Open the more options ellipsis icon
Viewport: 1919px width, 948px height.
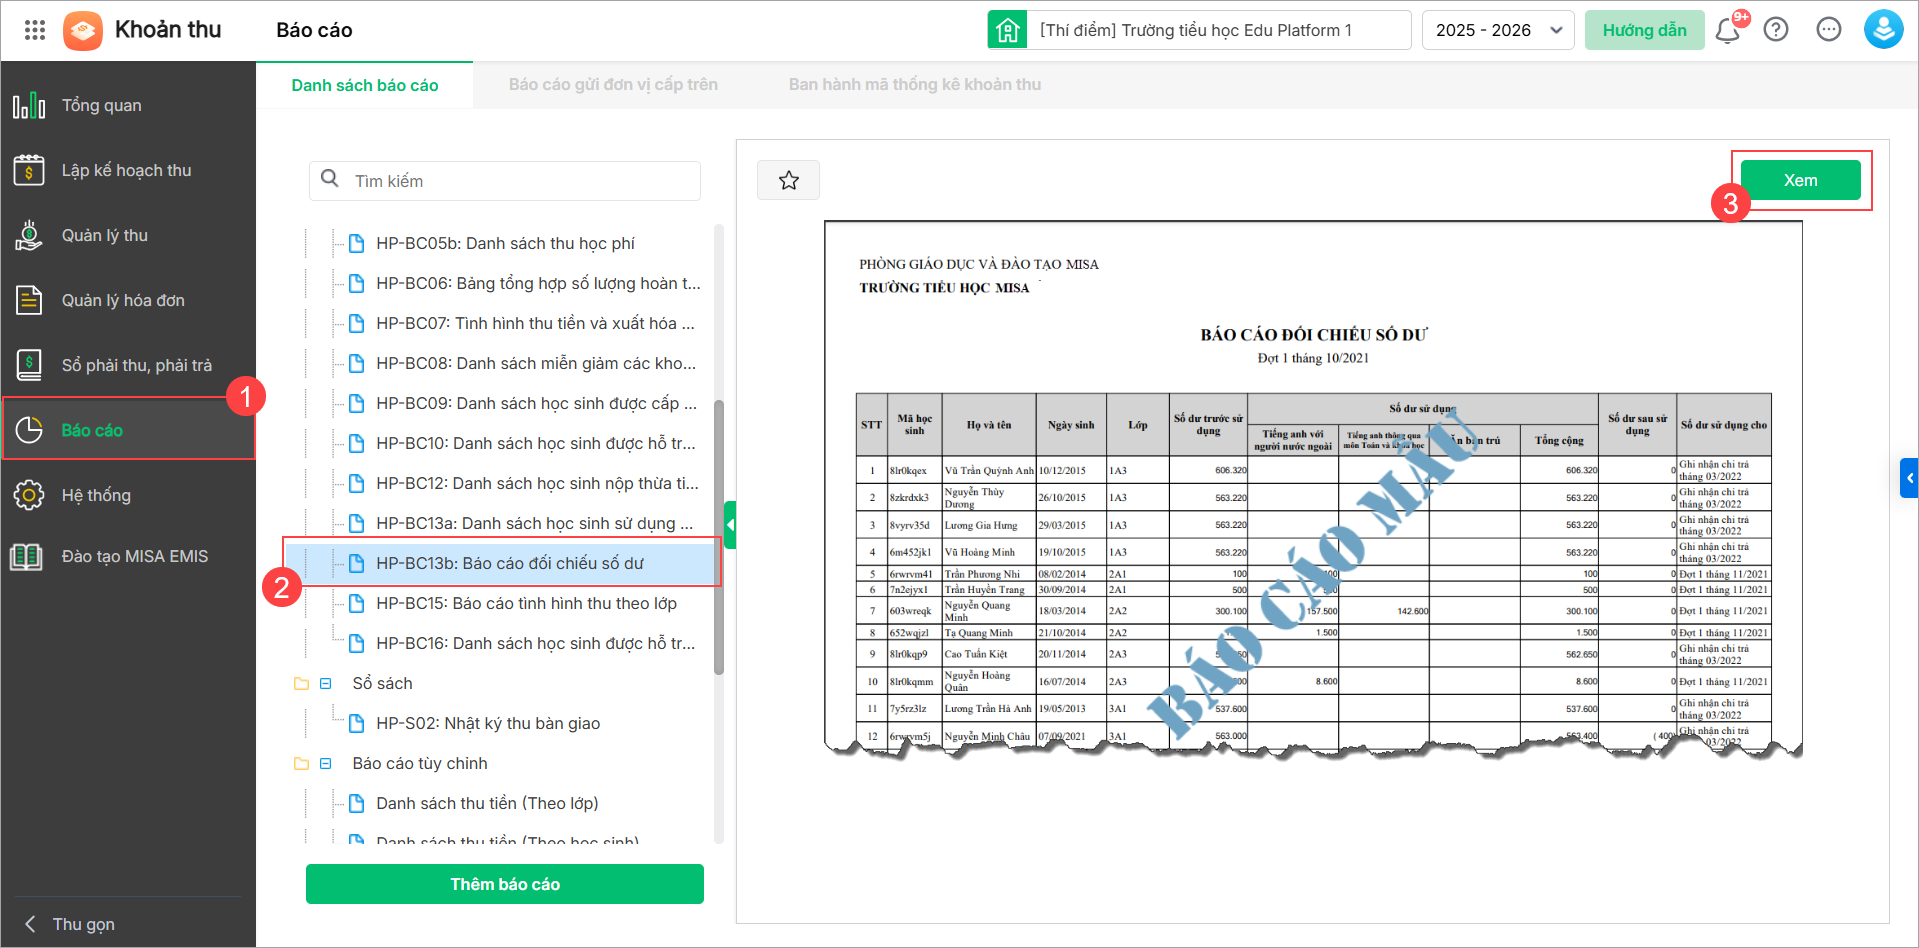1829,30
